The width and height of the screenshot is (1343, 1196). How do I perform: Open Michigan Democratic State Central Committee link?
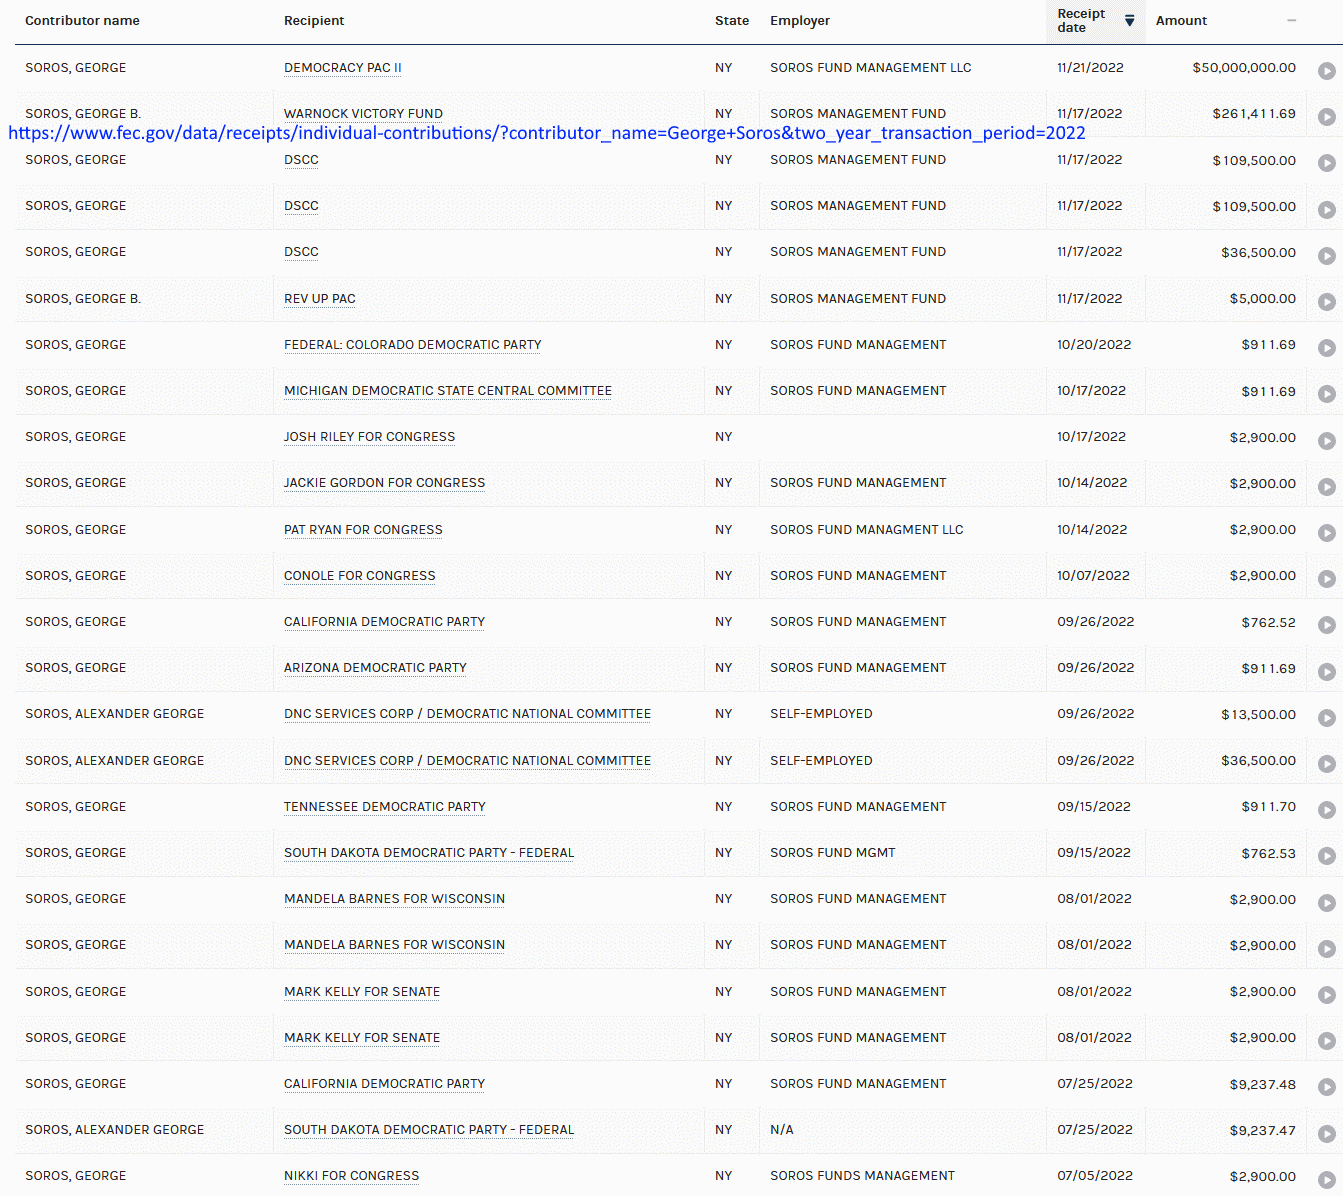pos(448,391)
